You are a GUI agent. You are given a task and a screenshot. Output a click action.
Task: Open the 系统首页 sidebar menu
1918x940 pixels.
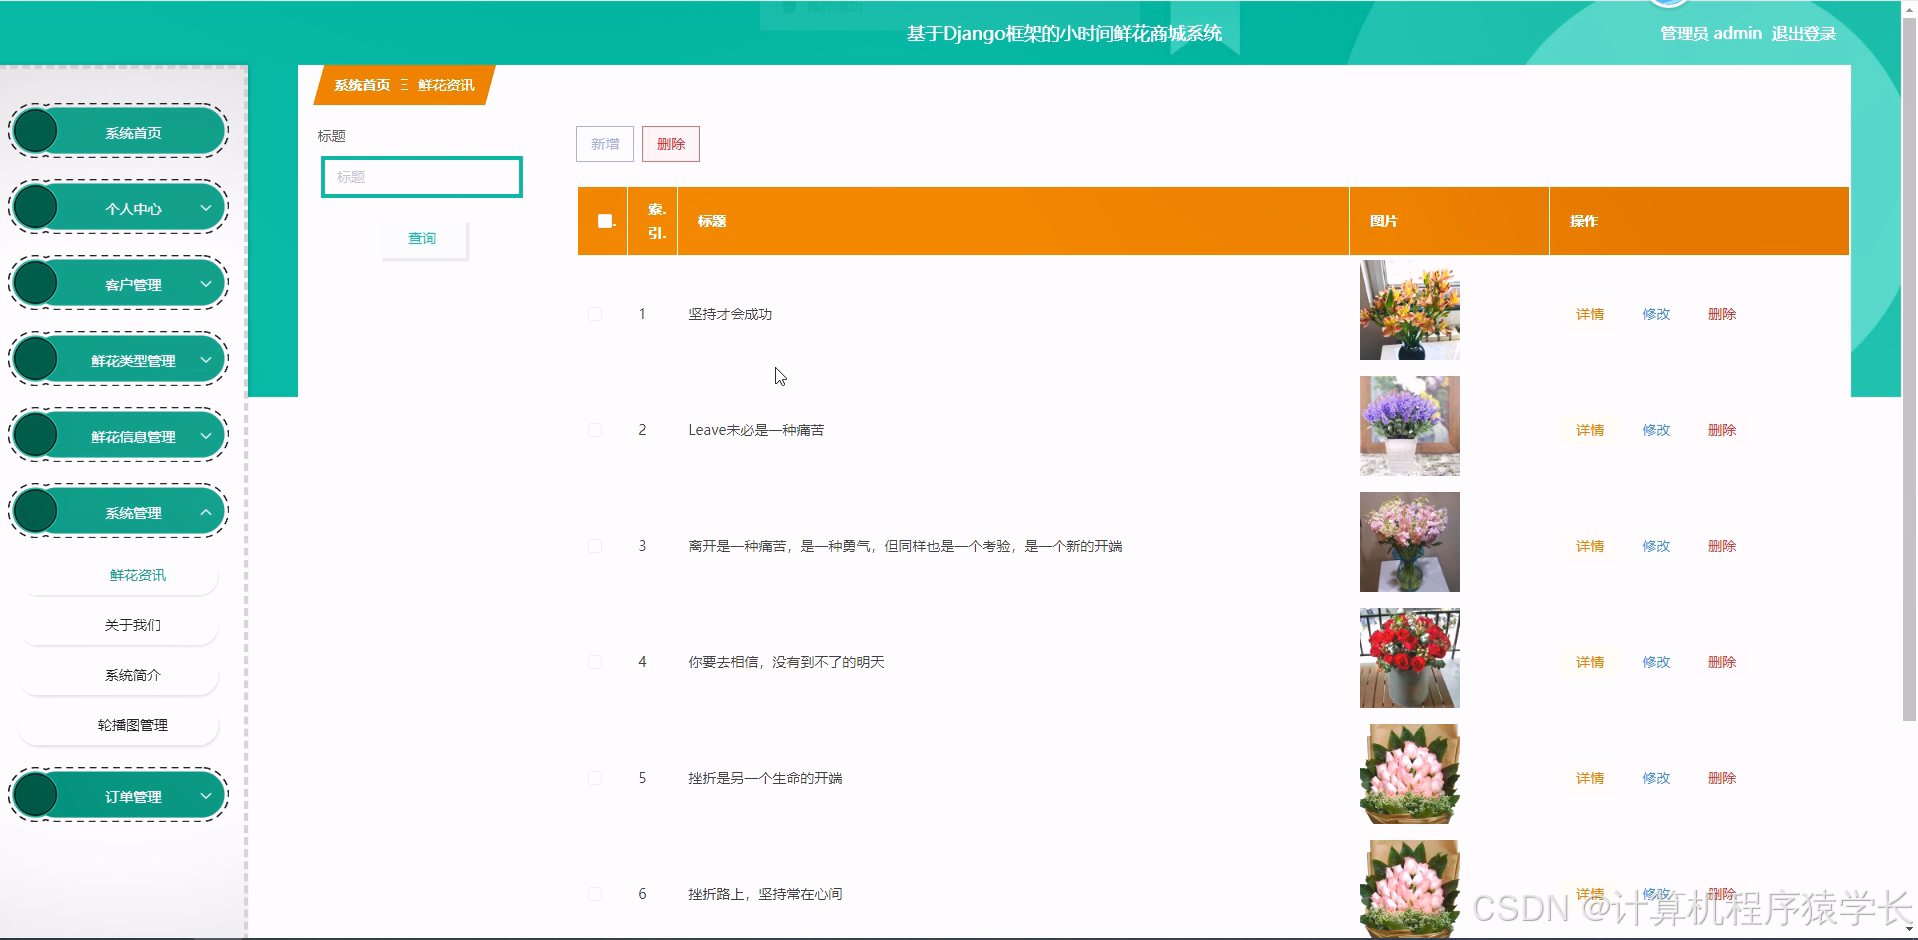pos(119,132)
